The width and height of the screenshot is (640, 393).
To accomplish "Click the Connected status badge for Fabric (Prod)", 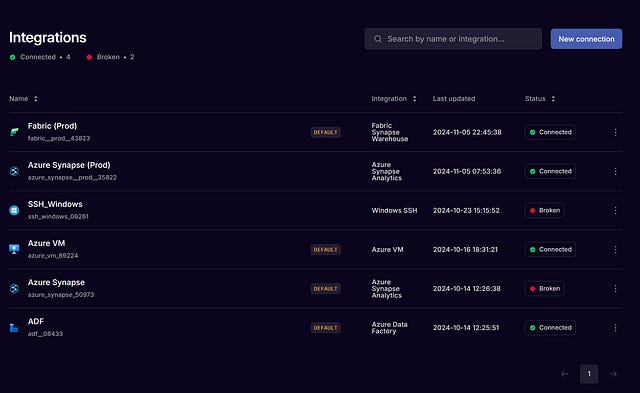I will pos(550,132).
